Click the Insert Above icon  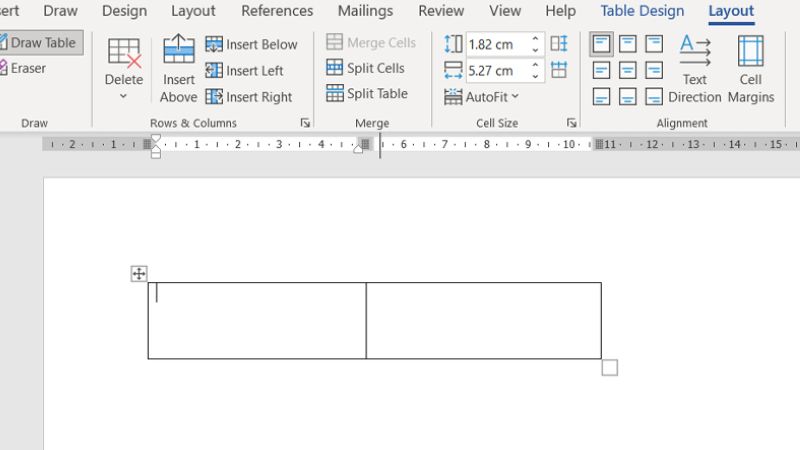(178, 50)
